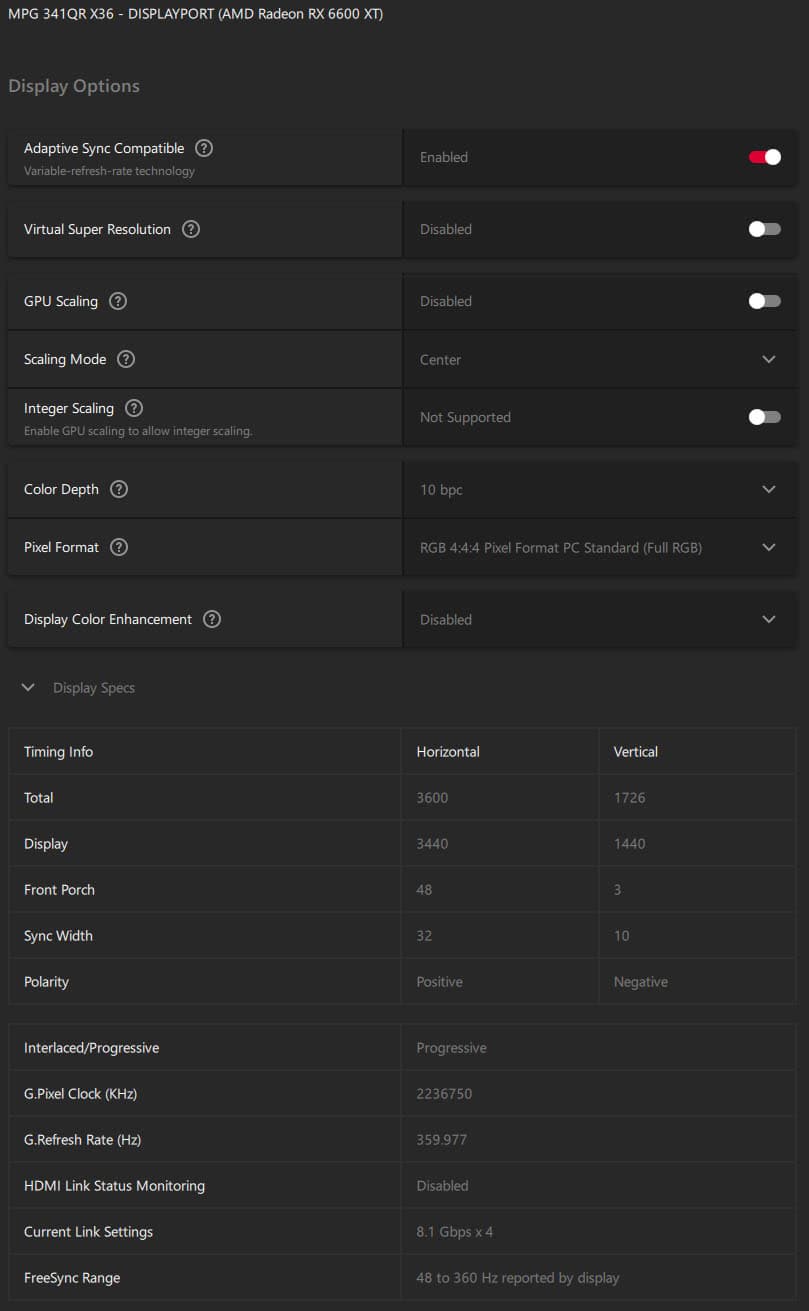This screenshot has height=1311, width=809.
Task: Open the Pixel Format RGB 4:4:4 dropdown
Action: (768, 547)
